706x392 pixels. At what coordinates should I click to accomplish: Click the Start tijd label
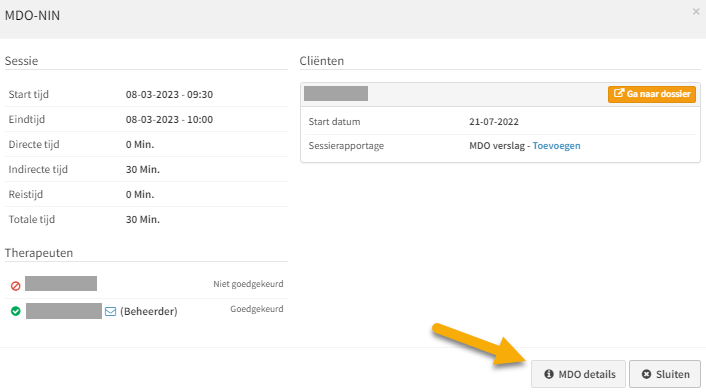(x=28, y=95)
